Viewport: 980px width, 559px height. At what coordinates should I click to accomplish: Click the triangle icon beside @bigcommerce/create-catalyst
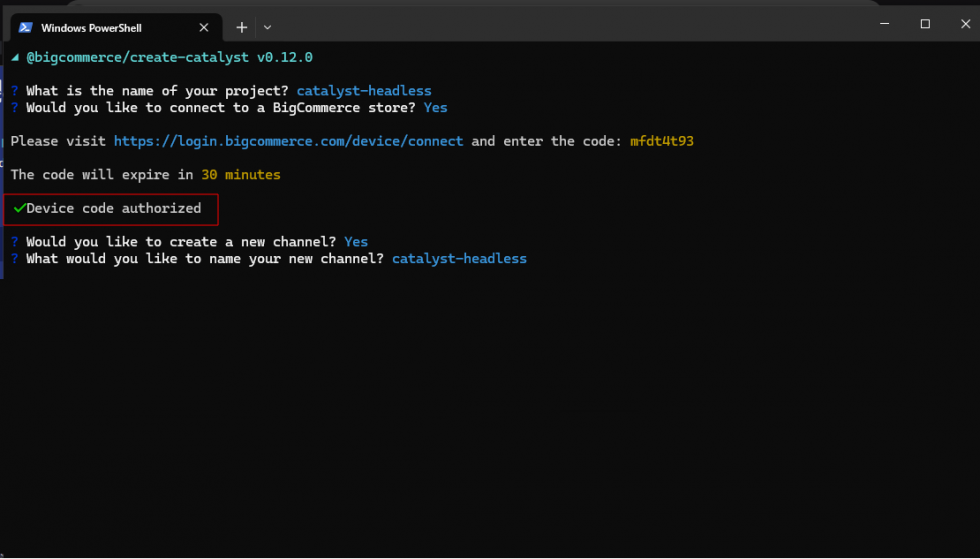click(14, 58)
